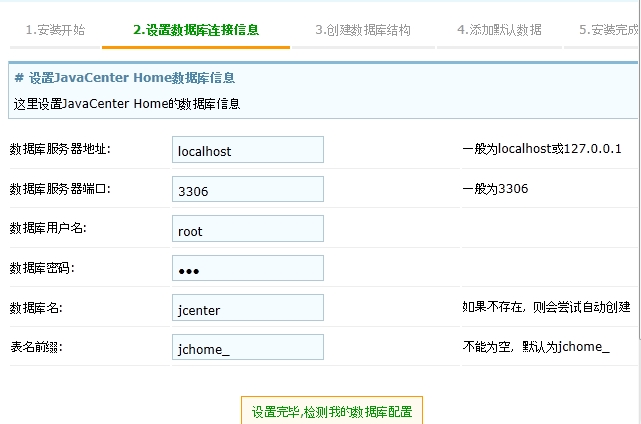This screenshot has height=424, width=641.
Task: Select step 5 安装完成 tab
Action: click(x=608, y=30)
